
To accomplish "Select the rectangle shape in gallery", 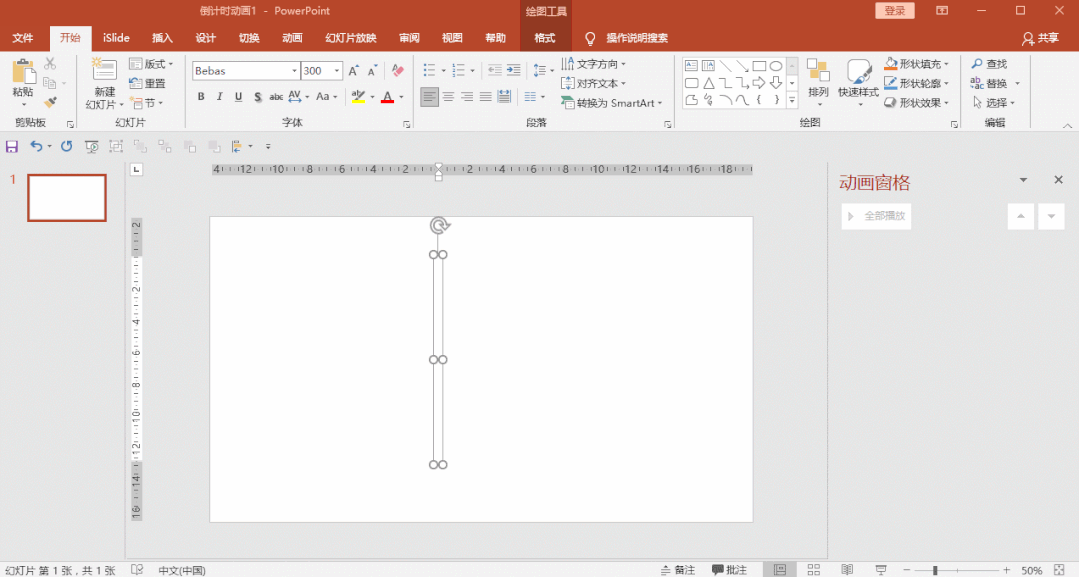I will 759,66.
